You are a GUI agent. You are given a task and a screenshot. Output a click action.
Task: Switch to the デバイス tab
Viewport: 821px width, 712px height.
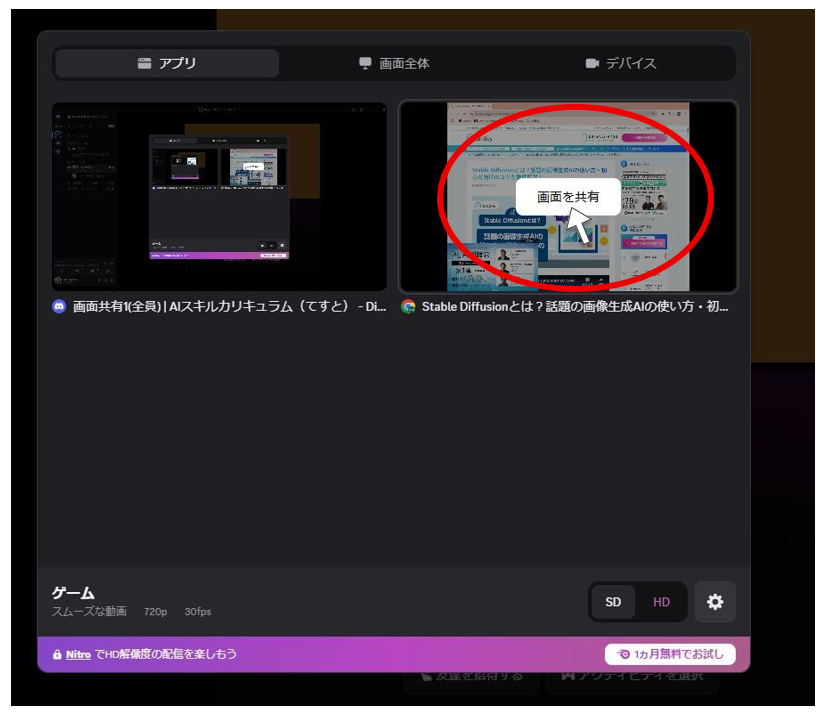620,63
